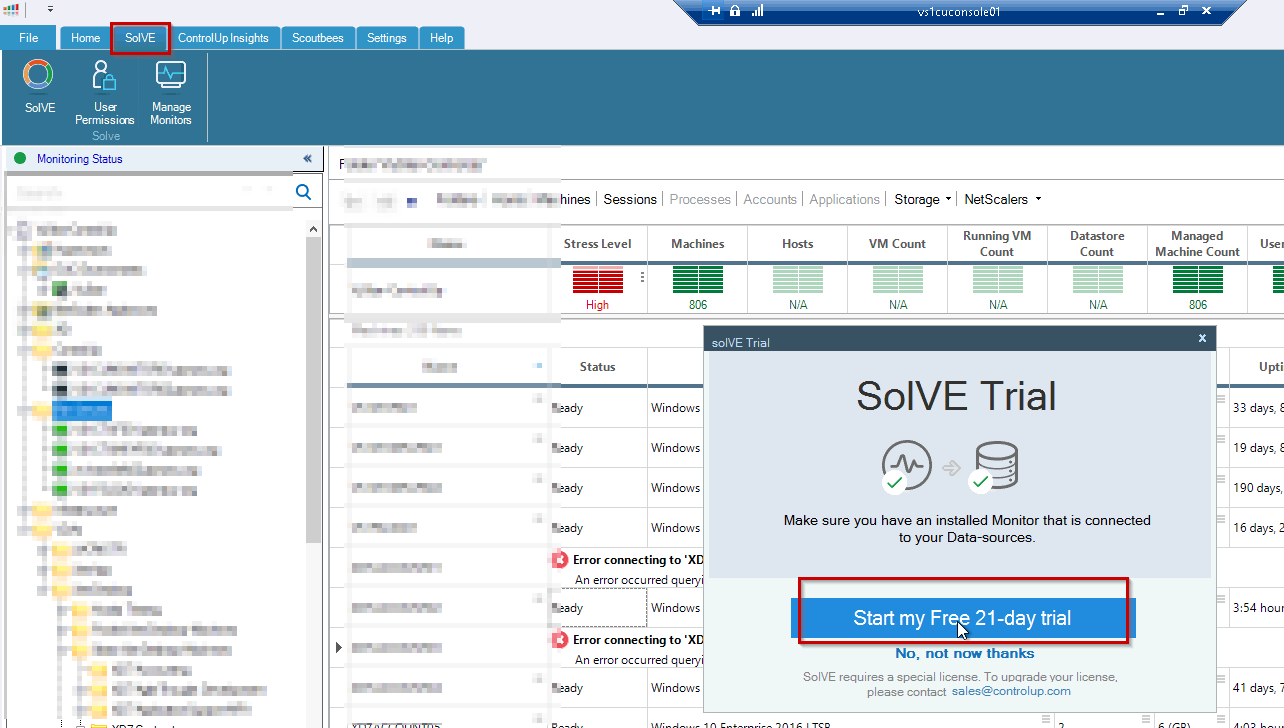Click the green Machines 806 bars
1284x728 pixels.
tap(698, 280)
